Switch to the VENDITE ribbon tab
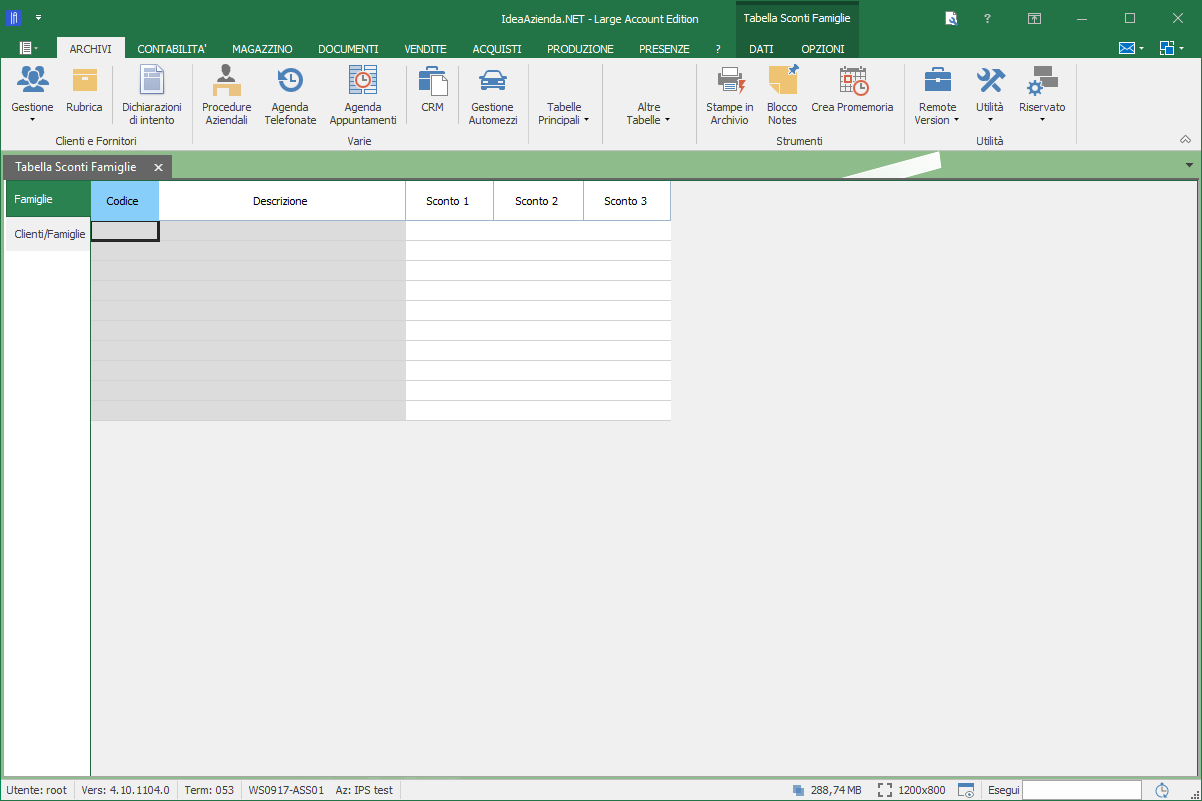Image resolution: width=1202 pixels, height=801 pixels. (425, 48)
